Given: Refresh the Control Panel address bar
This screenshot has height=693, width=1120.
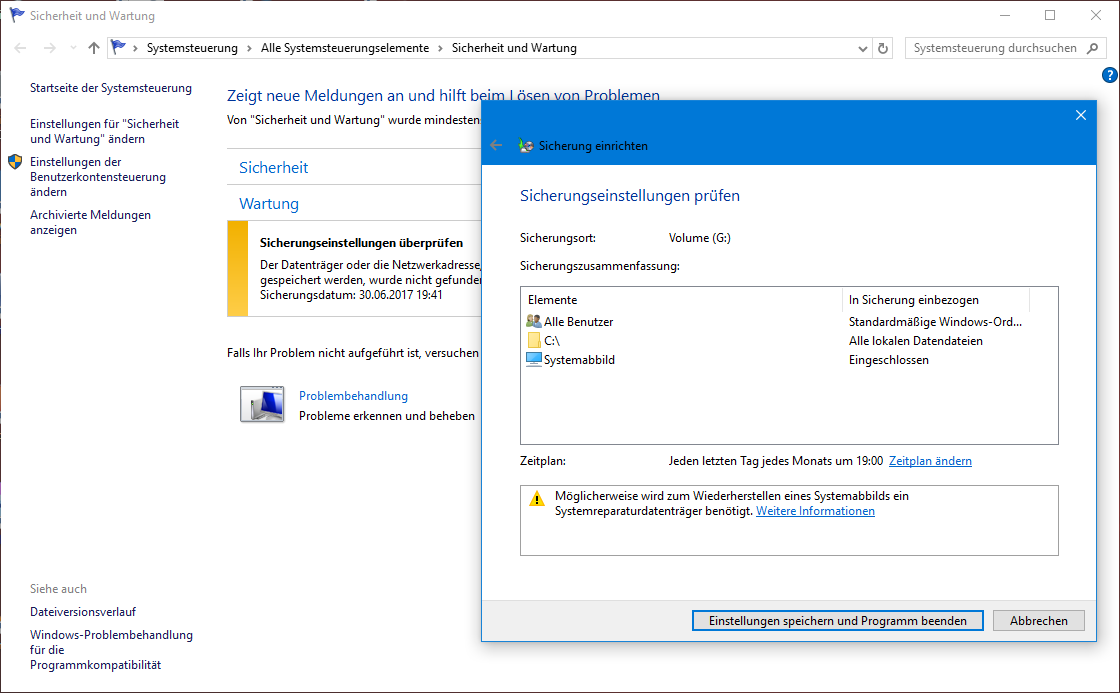Looking at the screenshot, I should (883, 48).
